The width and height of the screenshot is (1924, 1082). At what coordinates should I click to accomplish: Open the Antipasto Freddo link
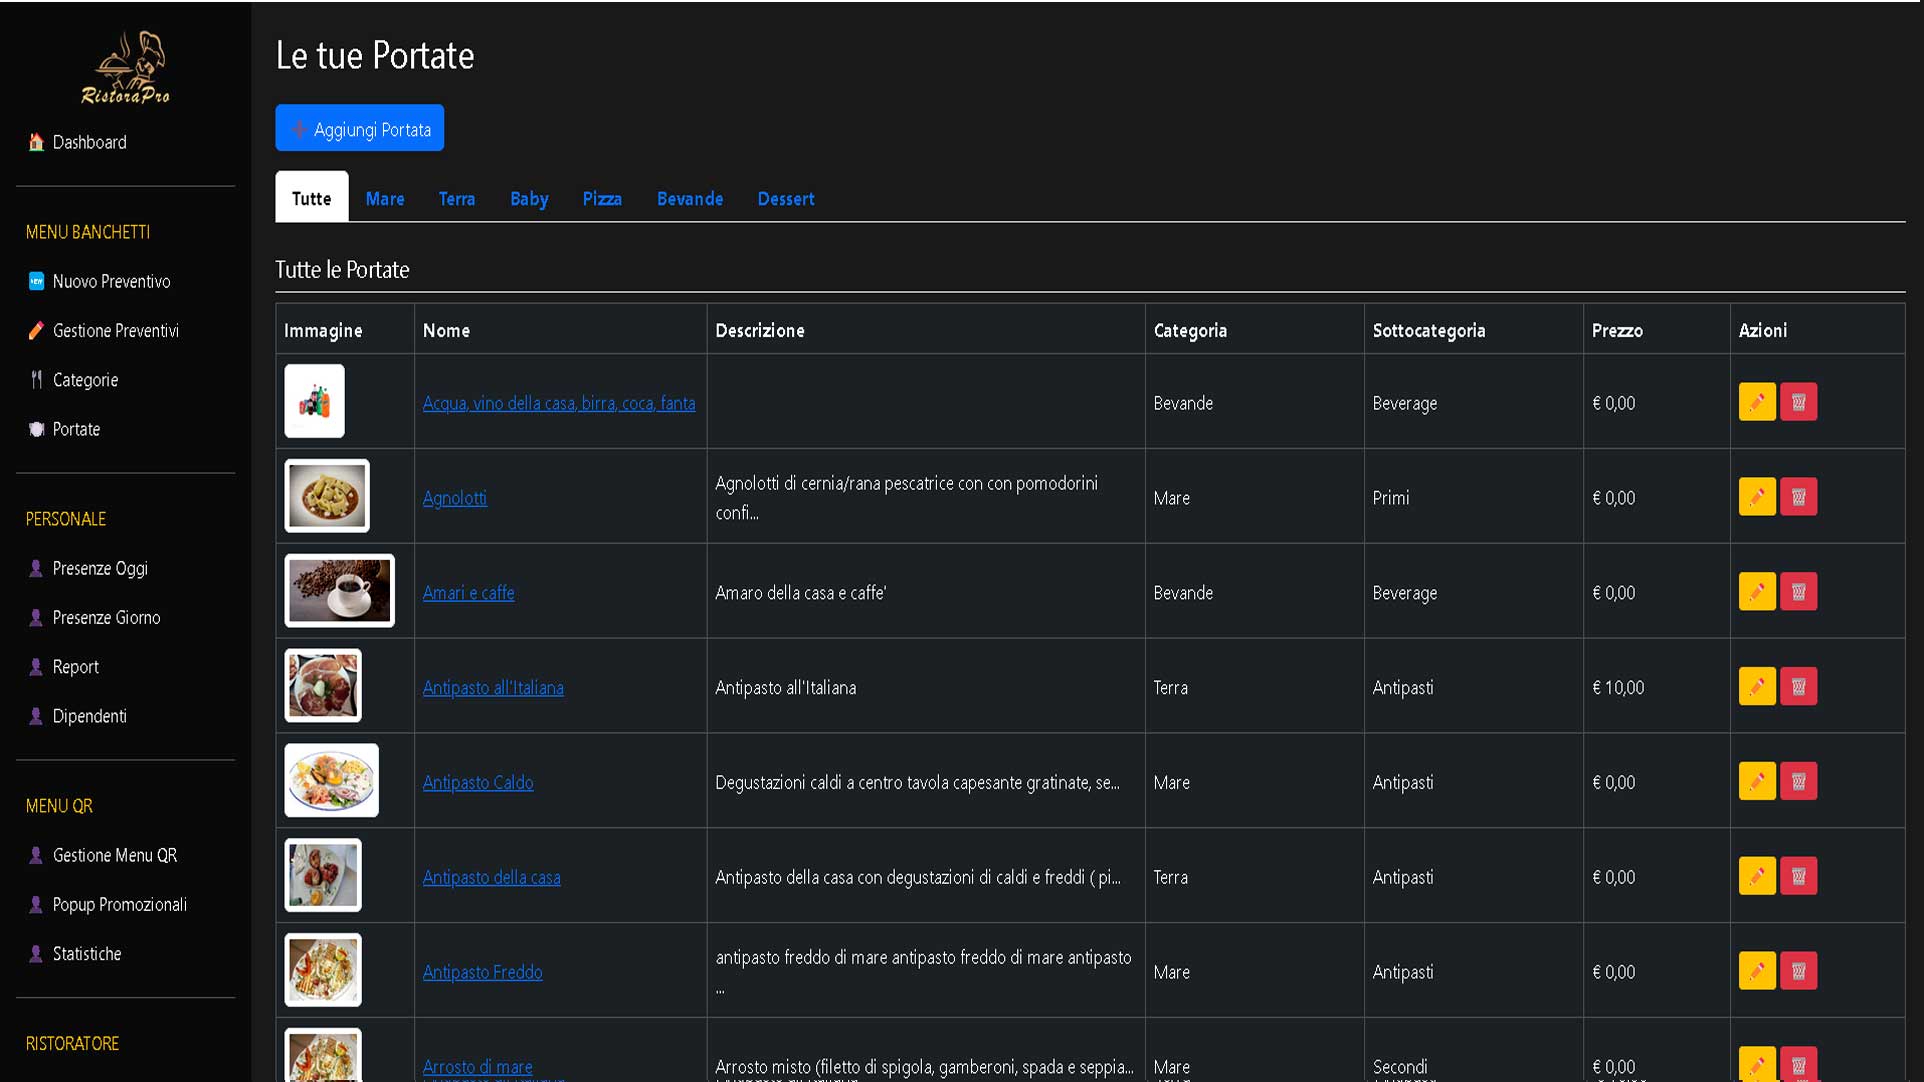click(483, 972)
